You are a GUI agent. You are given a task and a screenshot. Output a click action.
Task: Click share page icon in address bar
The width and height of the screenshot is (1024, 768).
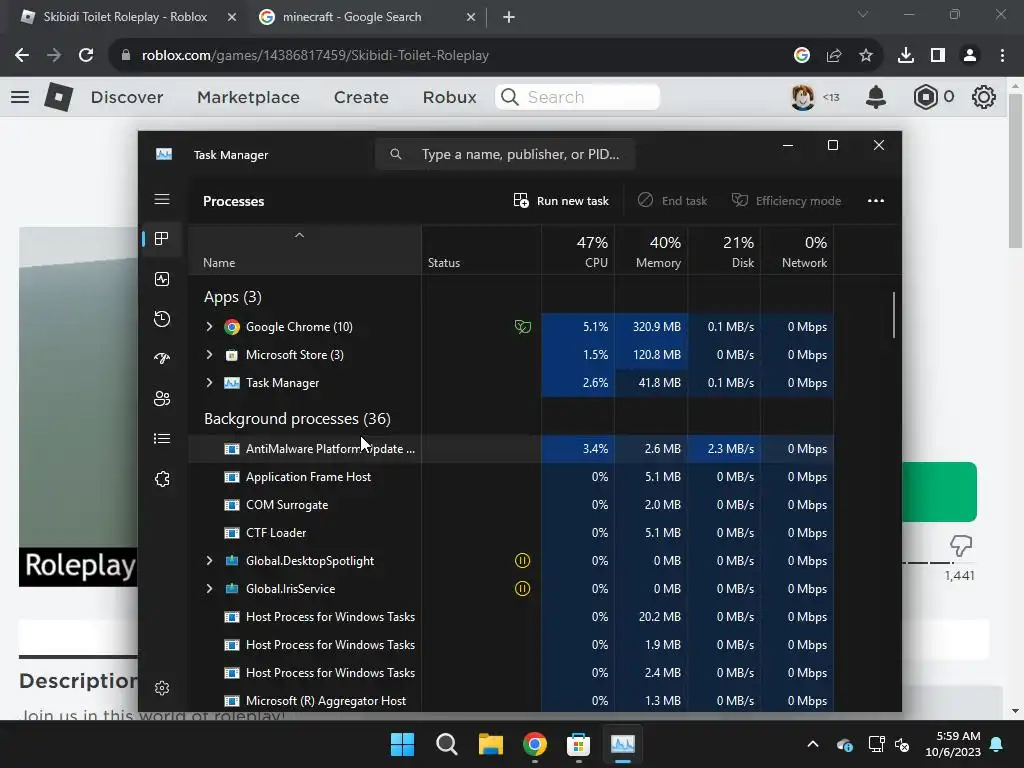pos(834,56)
